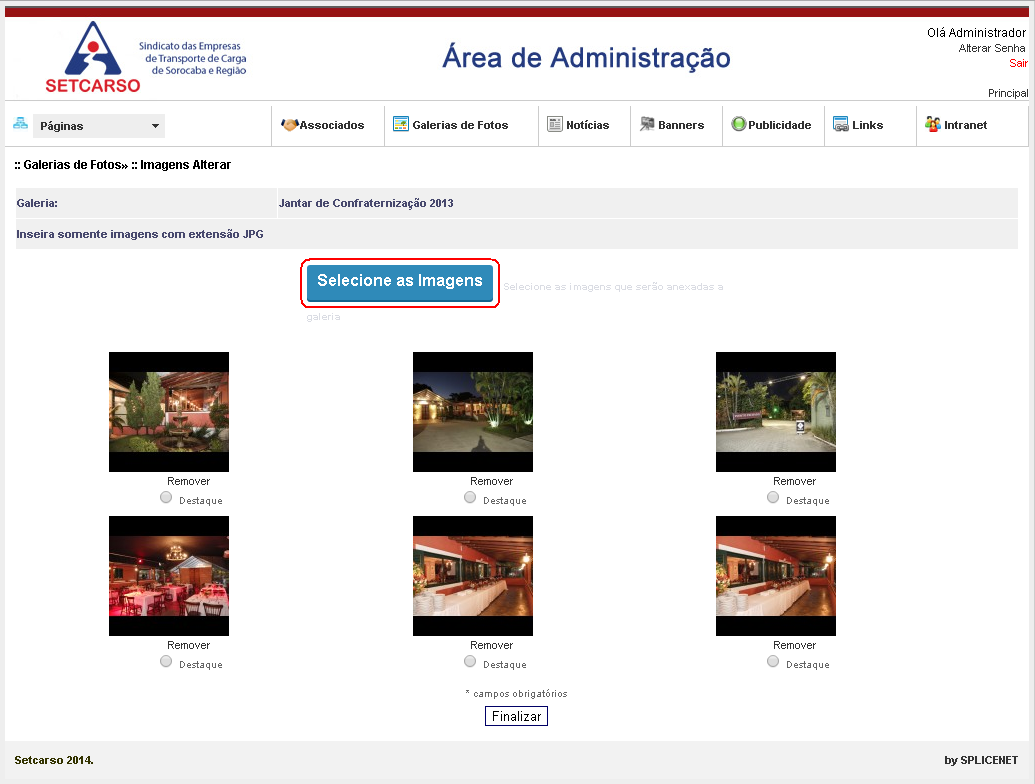Set red dining hall photo as Destaque
Viewport: 1035px width, 784px height.
click(166, 661)
